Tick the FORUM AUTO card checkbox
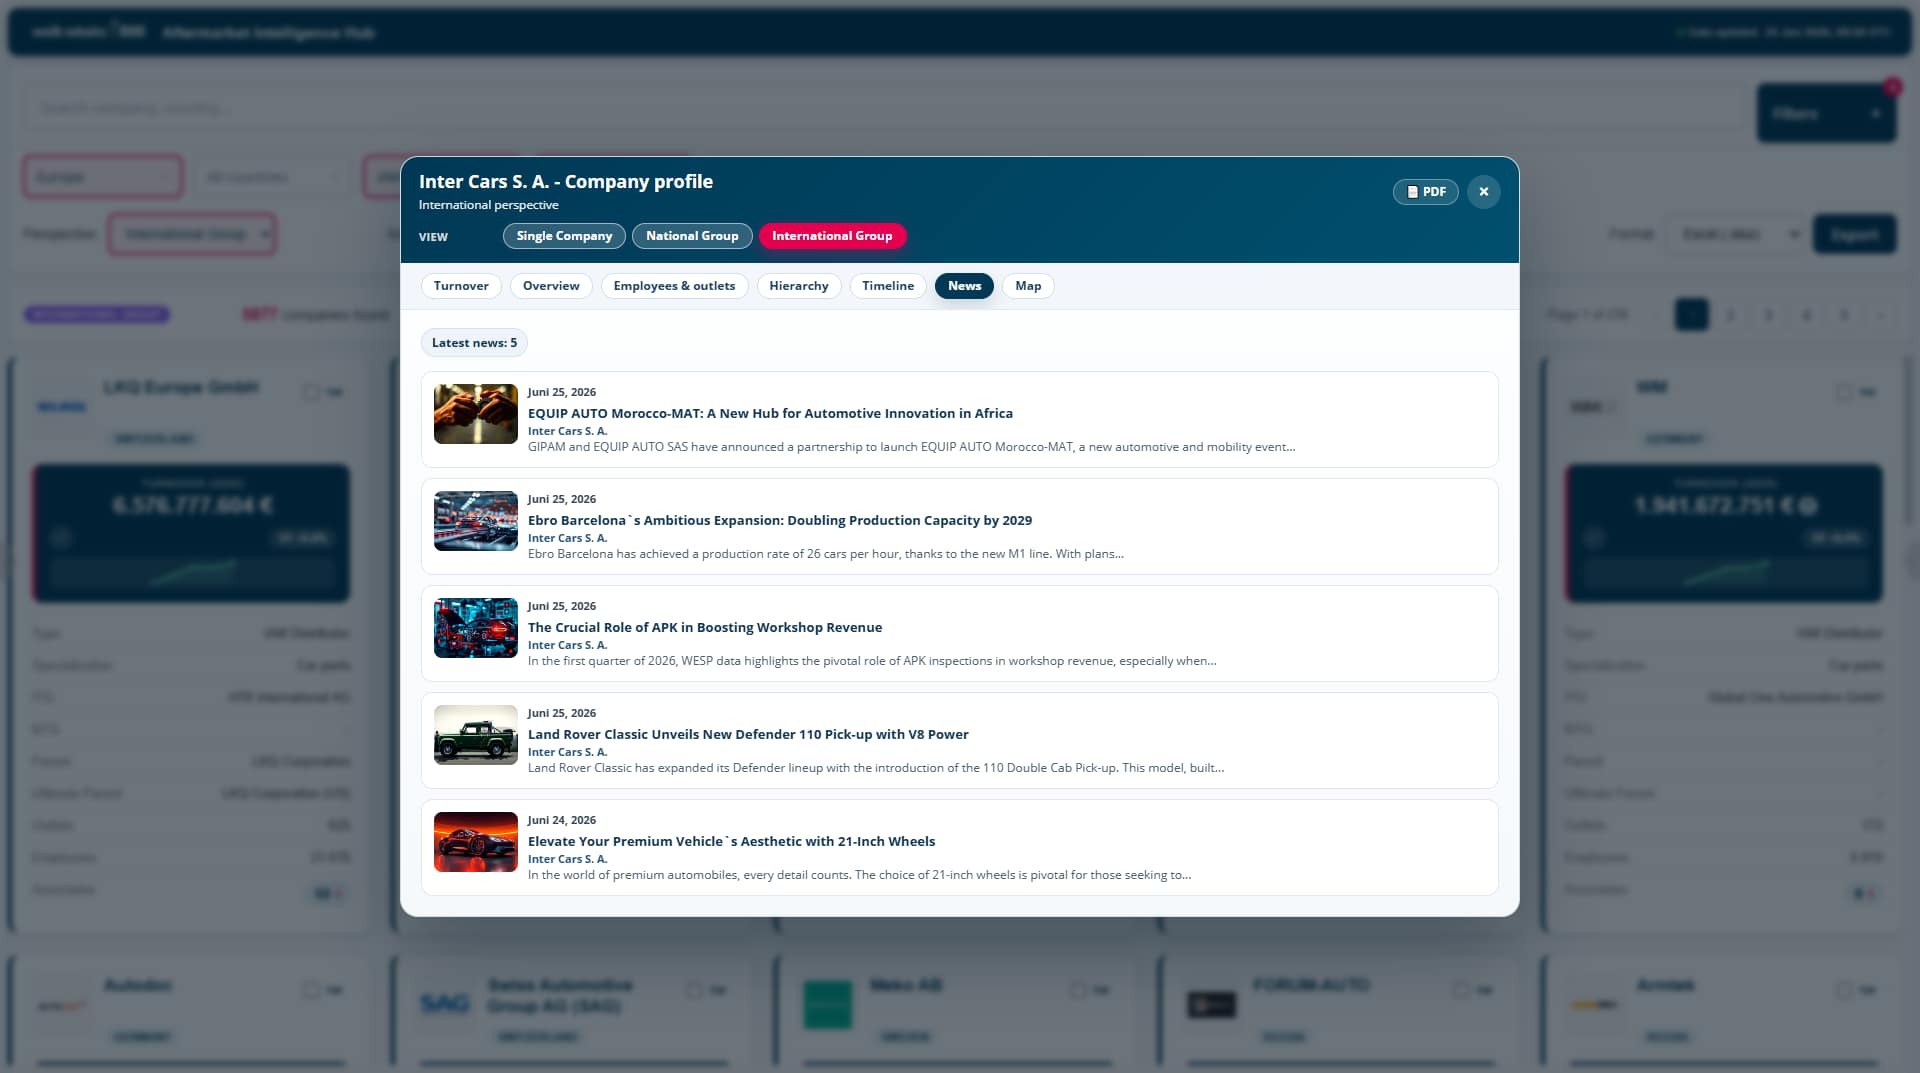1920x1073 pixels. 1460,990
